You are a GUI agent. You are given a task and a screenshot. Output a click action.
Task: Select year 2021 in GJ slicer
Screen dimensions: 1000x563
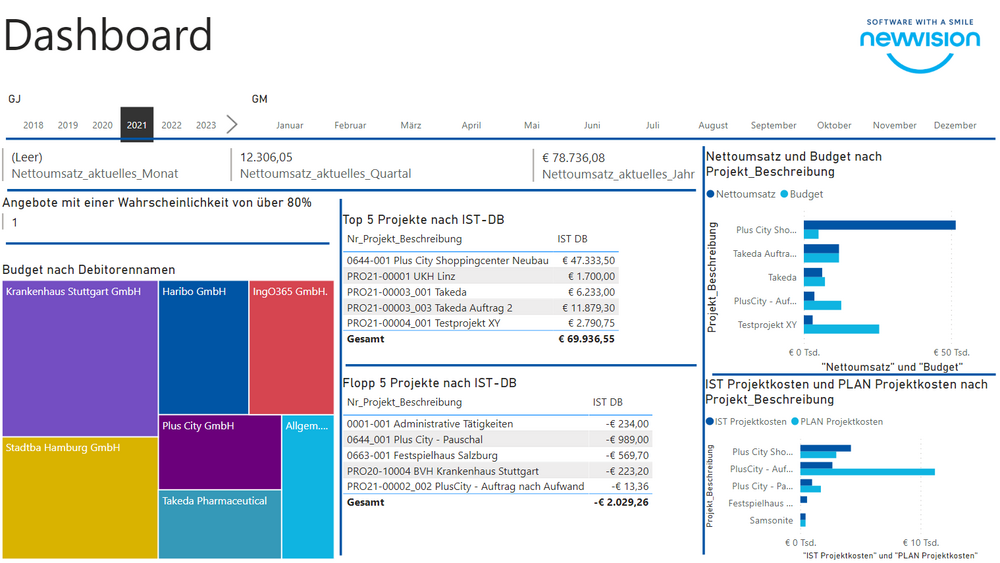(137, 125)
